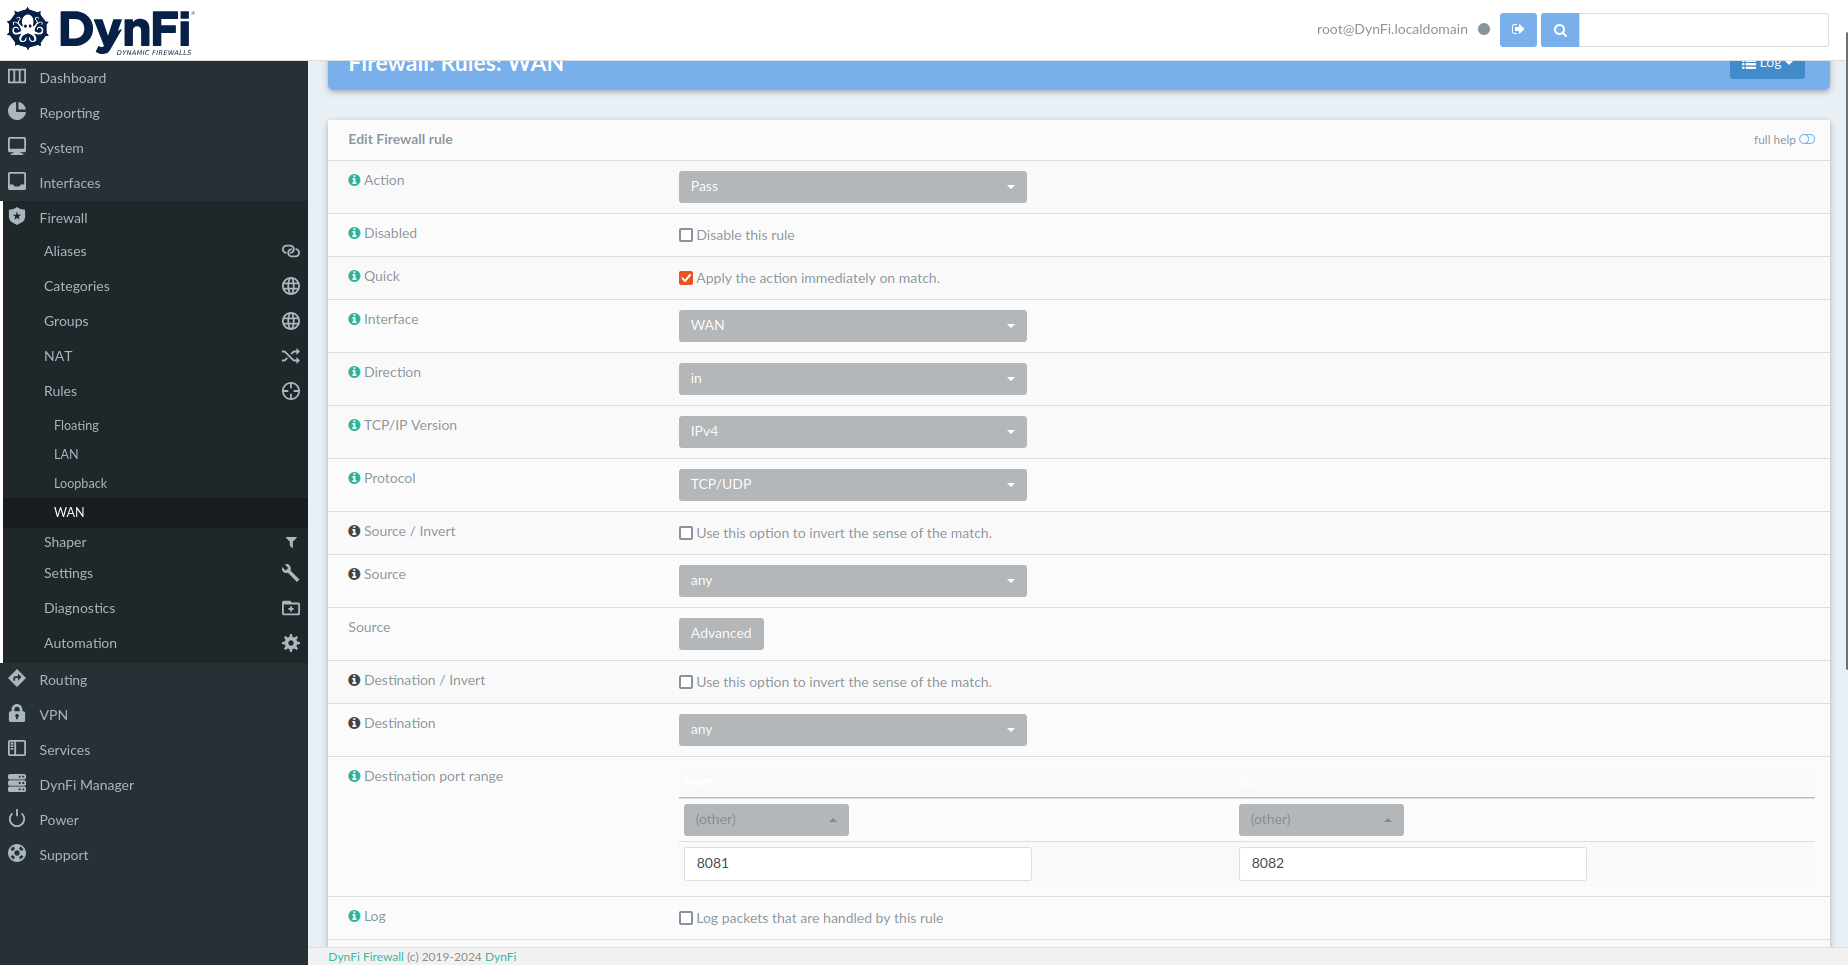Viewport: 1848px width, 965px height.
Task: Click the Settings wrench icon
Action: coord(291,573)
